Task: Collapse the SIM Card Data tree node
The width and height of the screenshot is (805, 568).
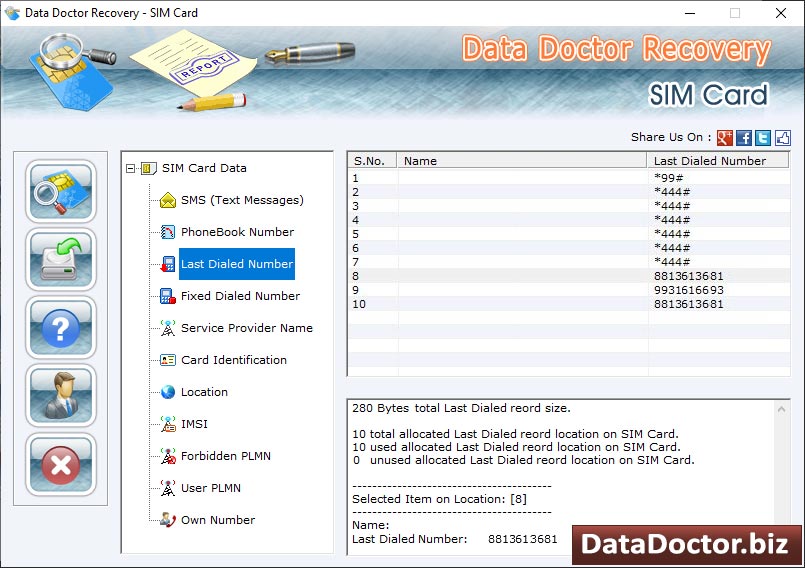Action: tap(131, 169)
